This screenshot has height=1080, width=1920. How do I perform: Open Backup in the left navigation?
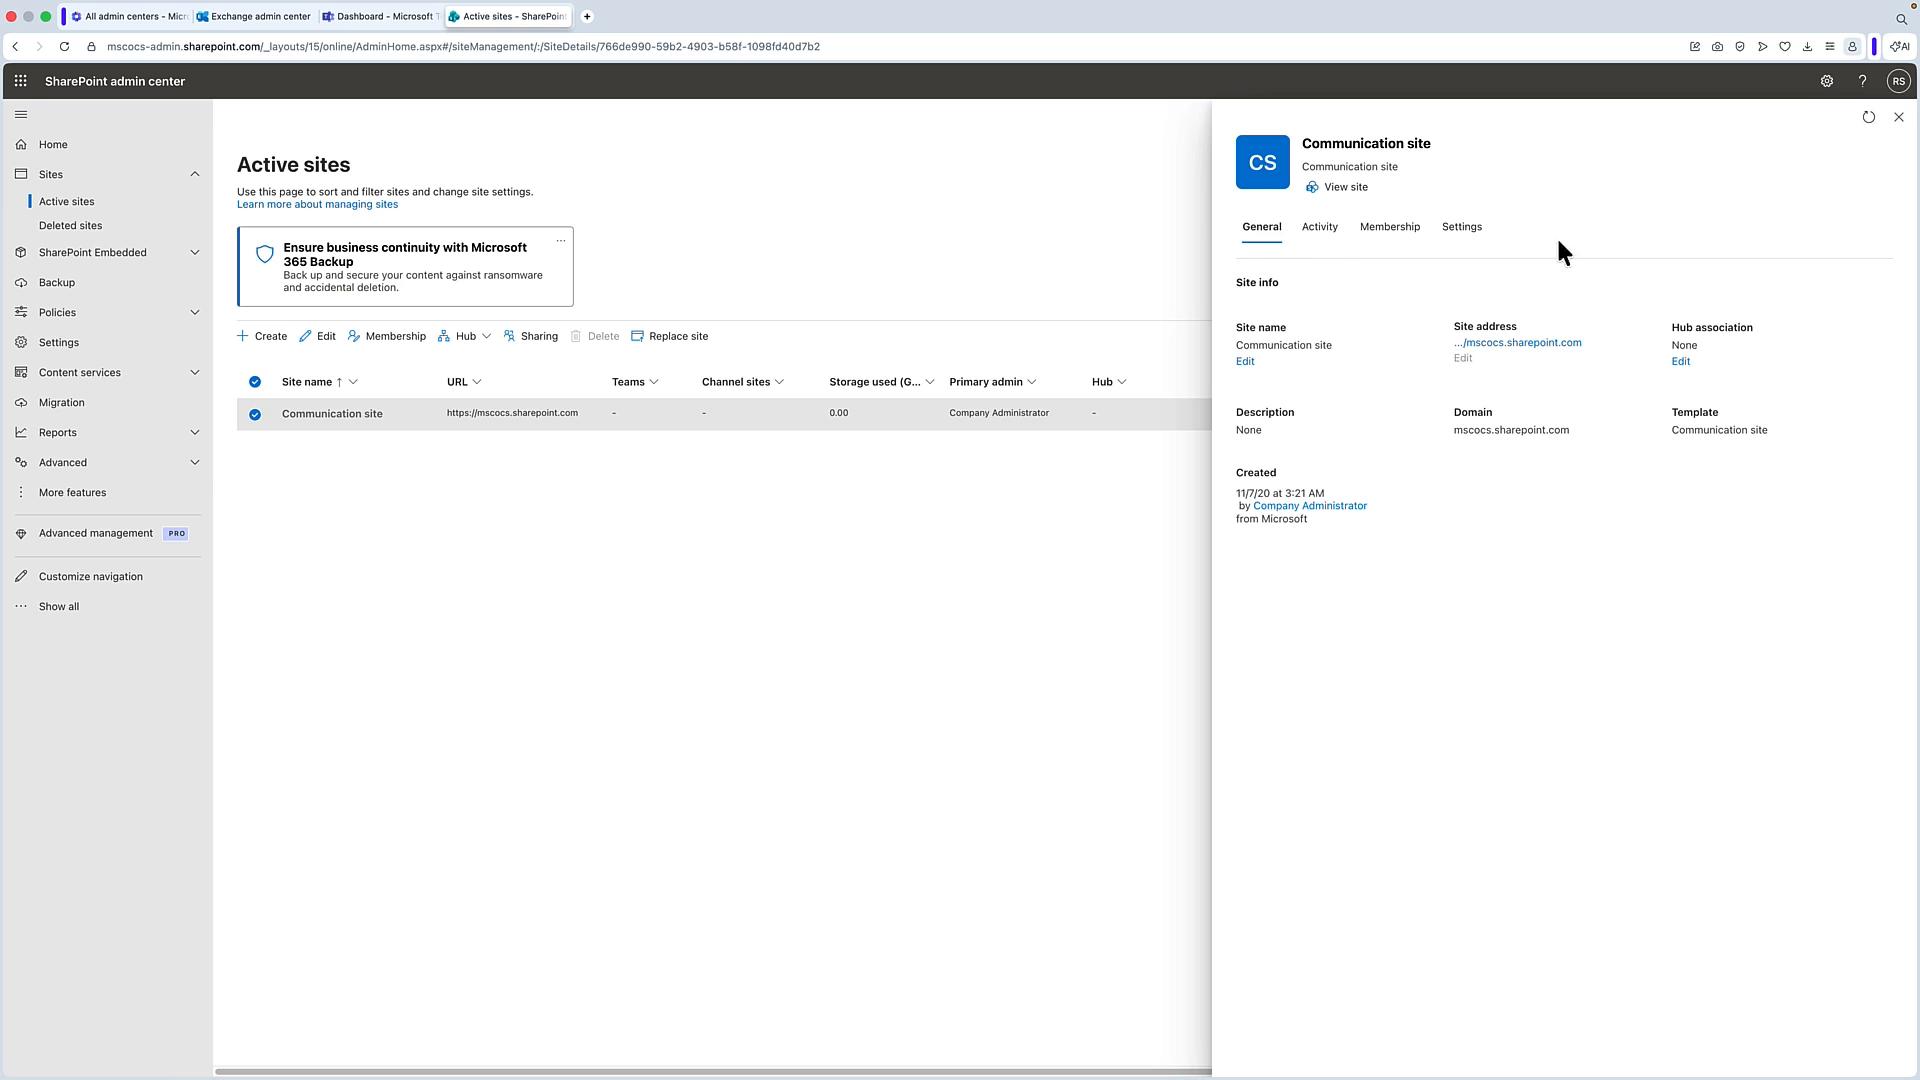click(x=57, y=283)
